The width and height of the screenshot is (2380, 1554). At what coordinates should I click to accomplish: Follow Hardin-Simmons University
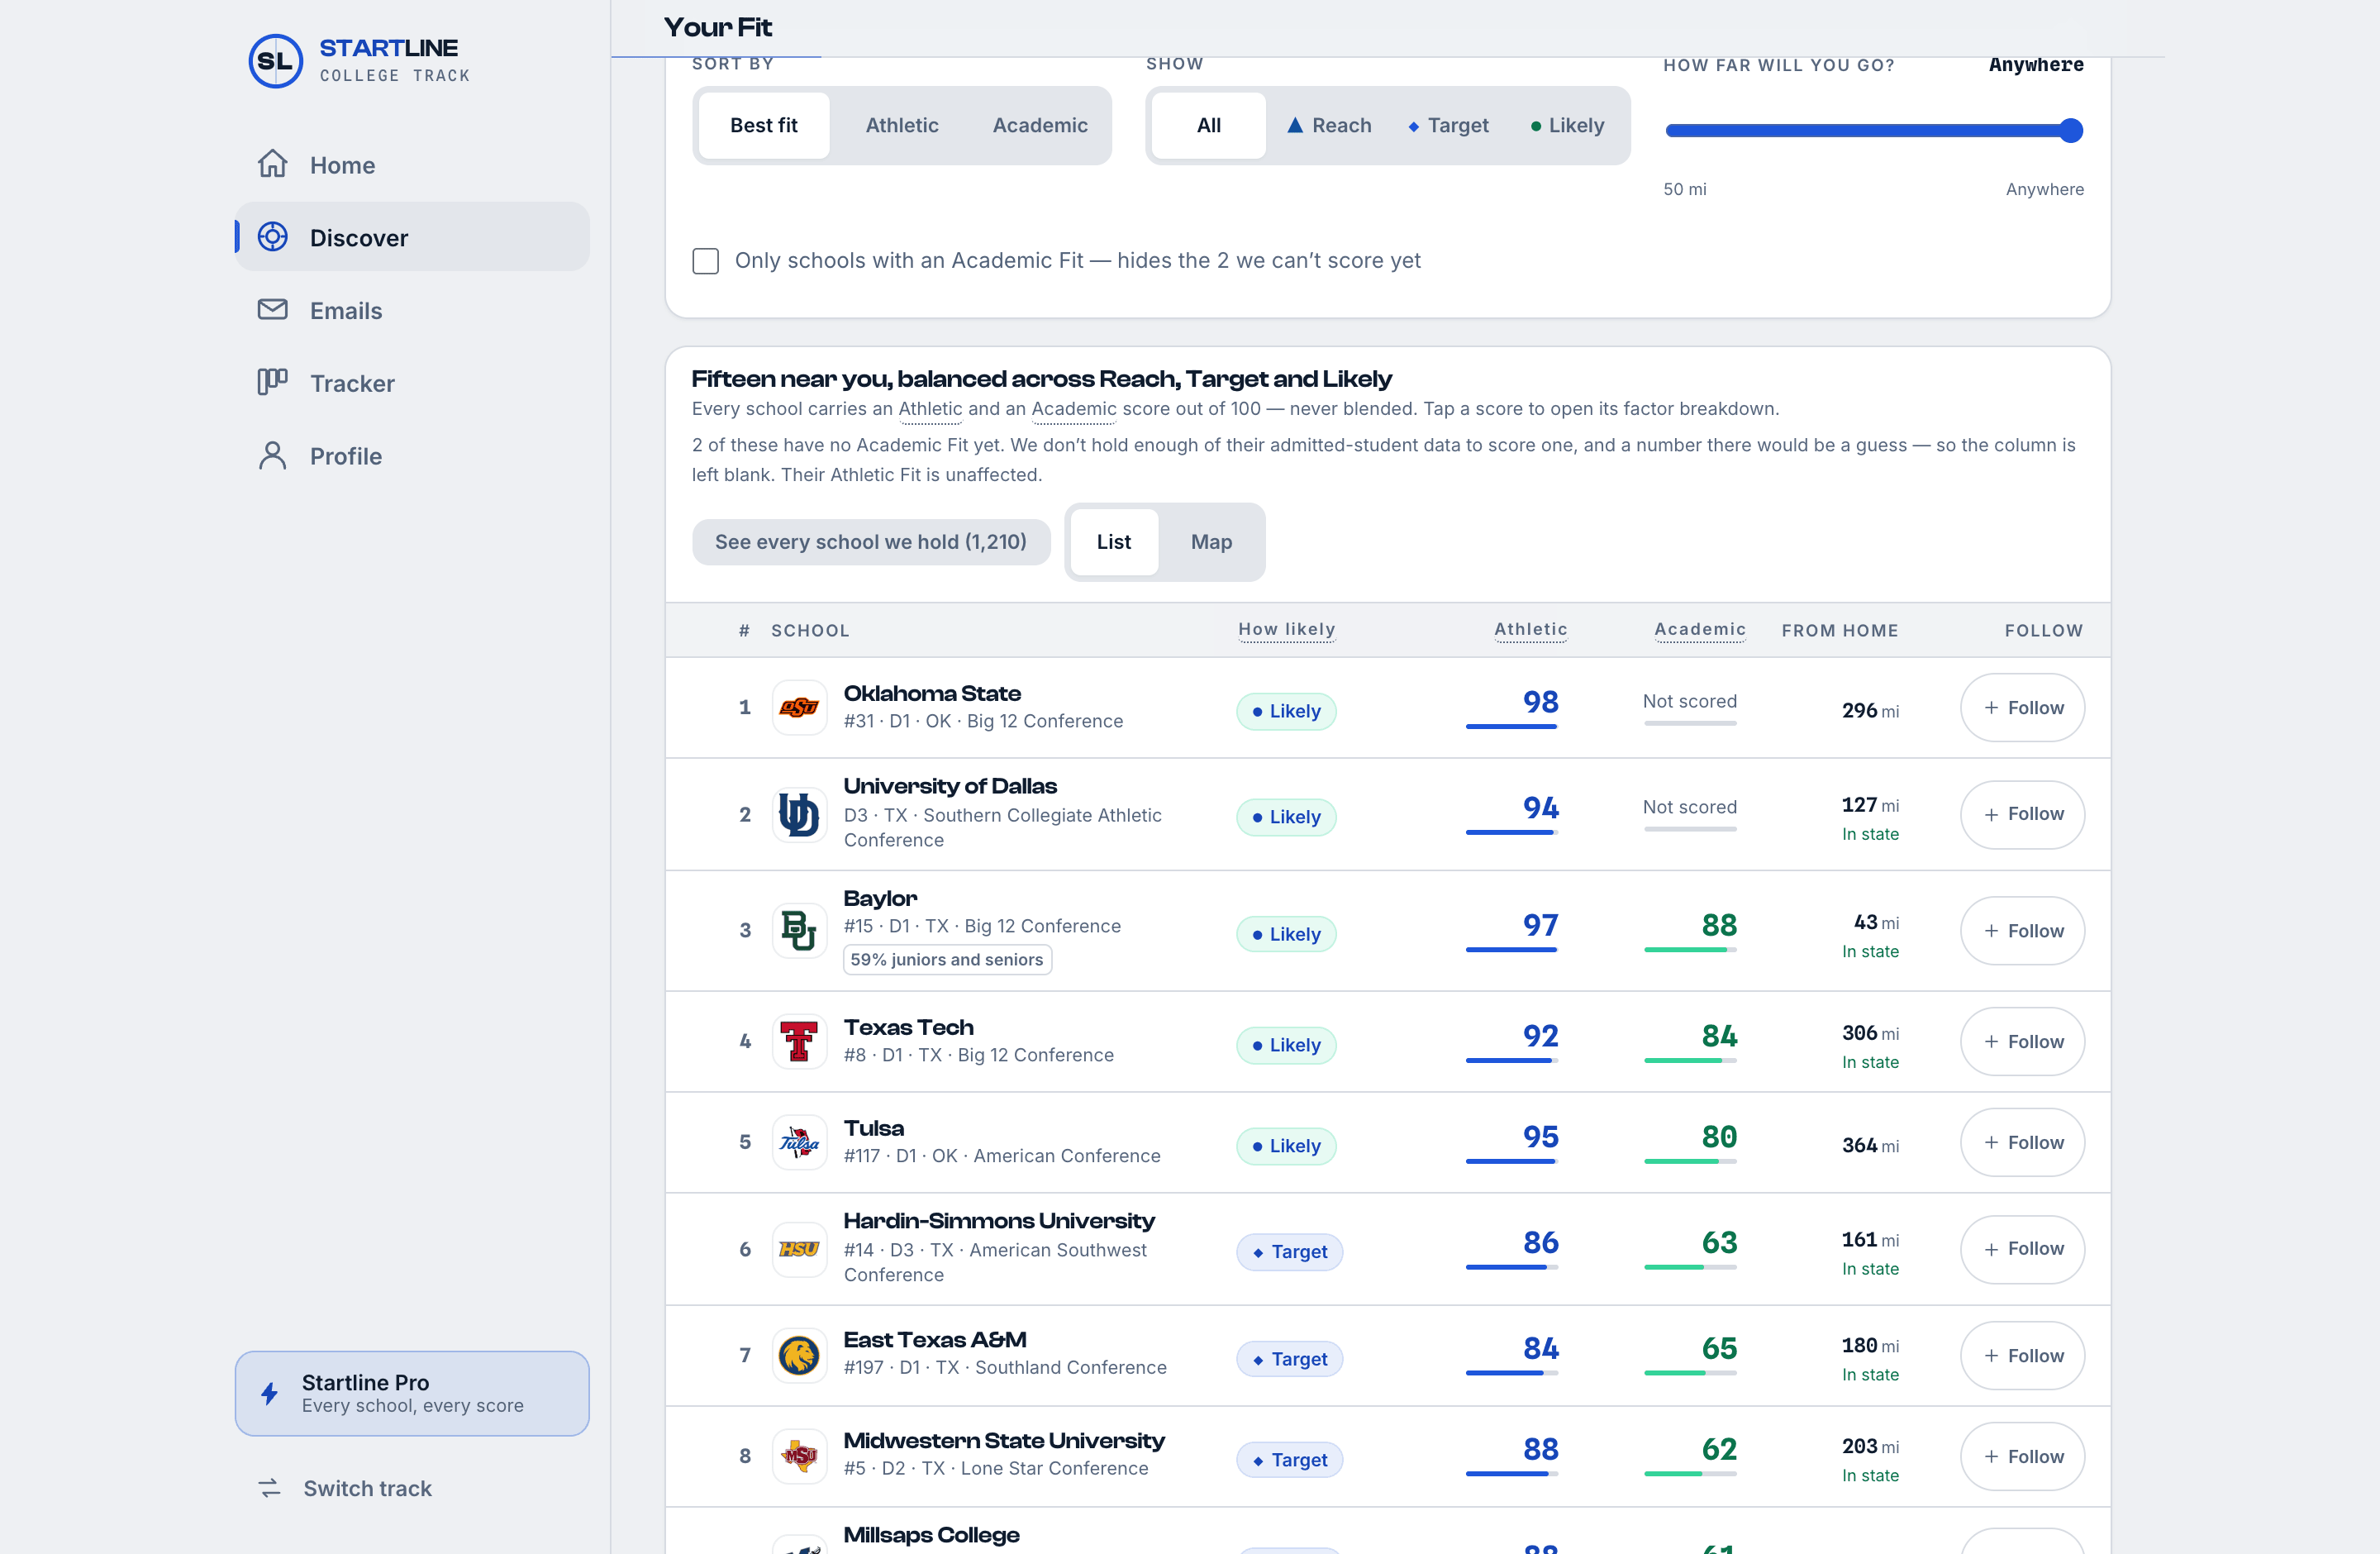[x=2022, y=1249]
